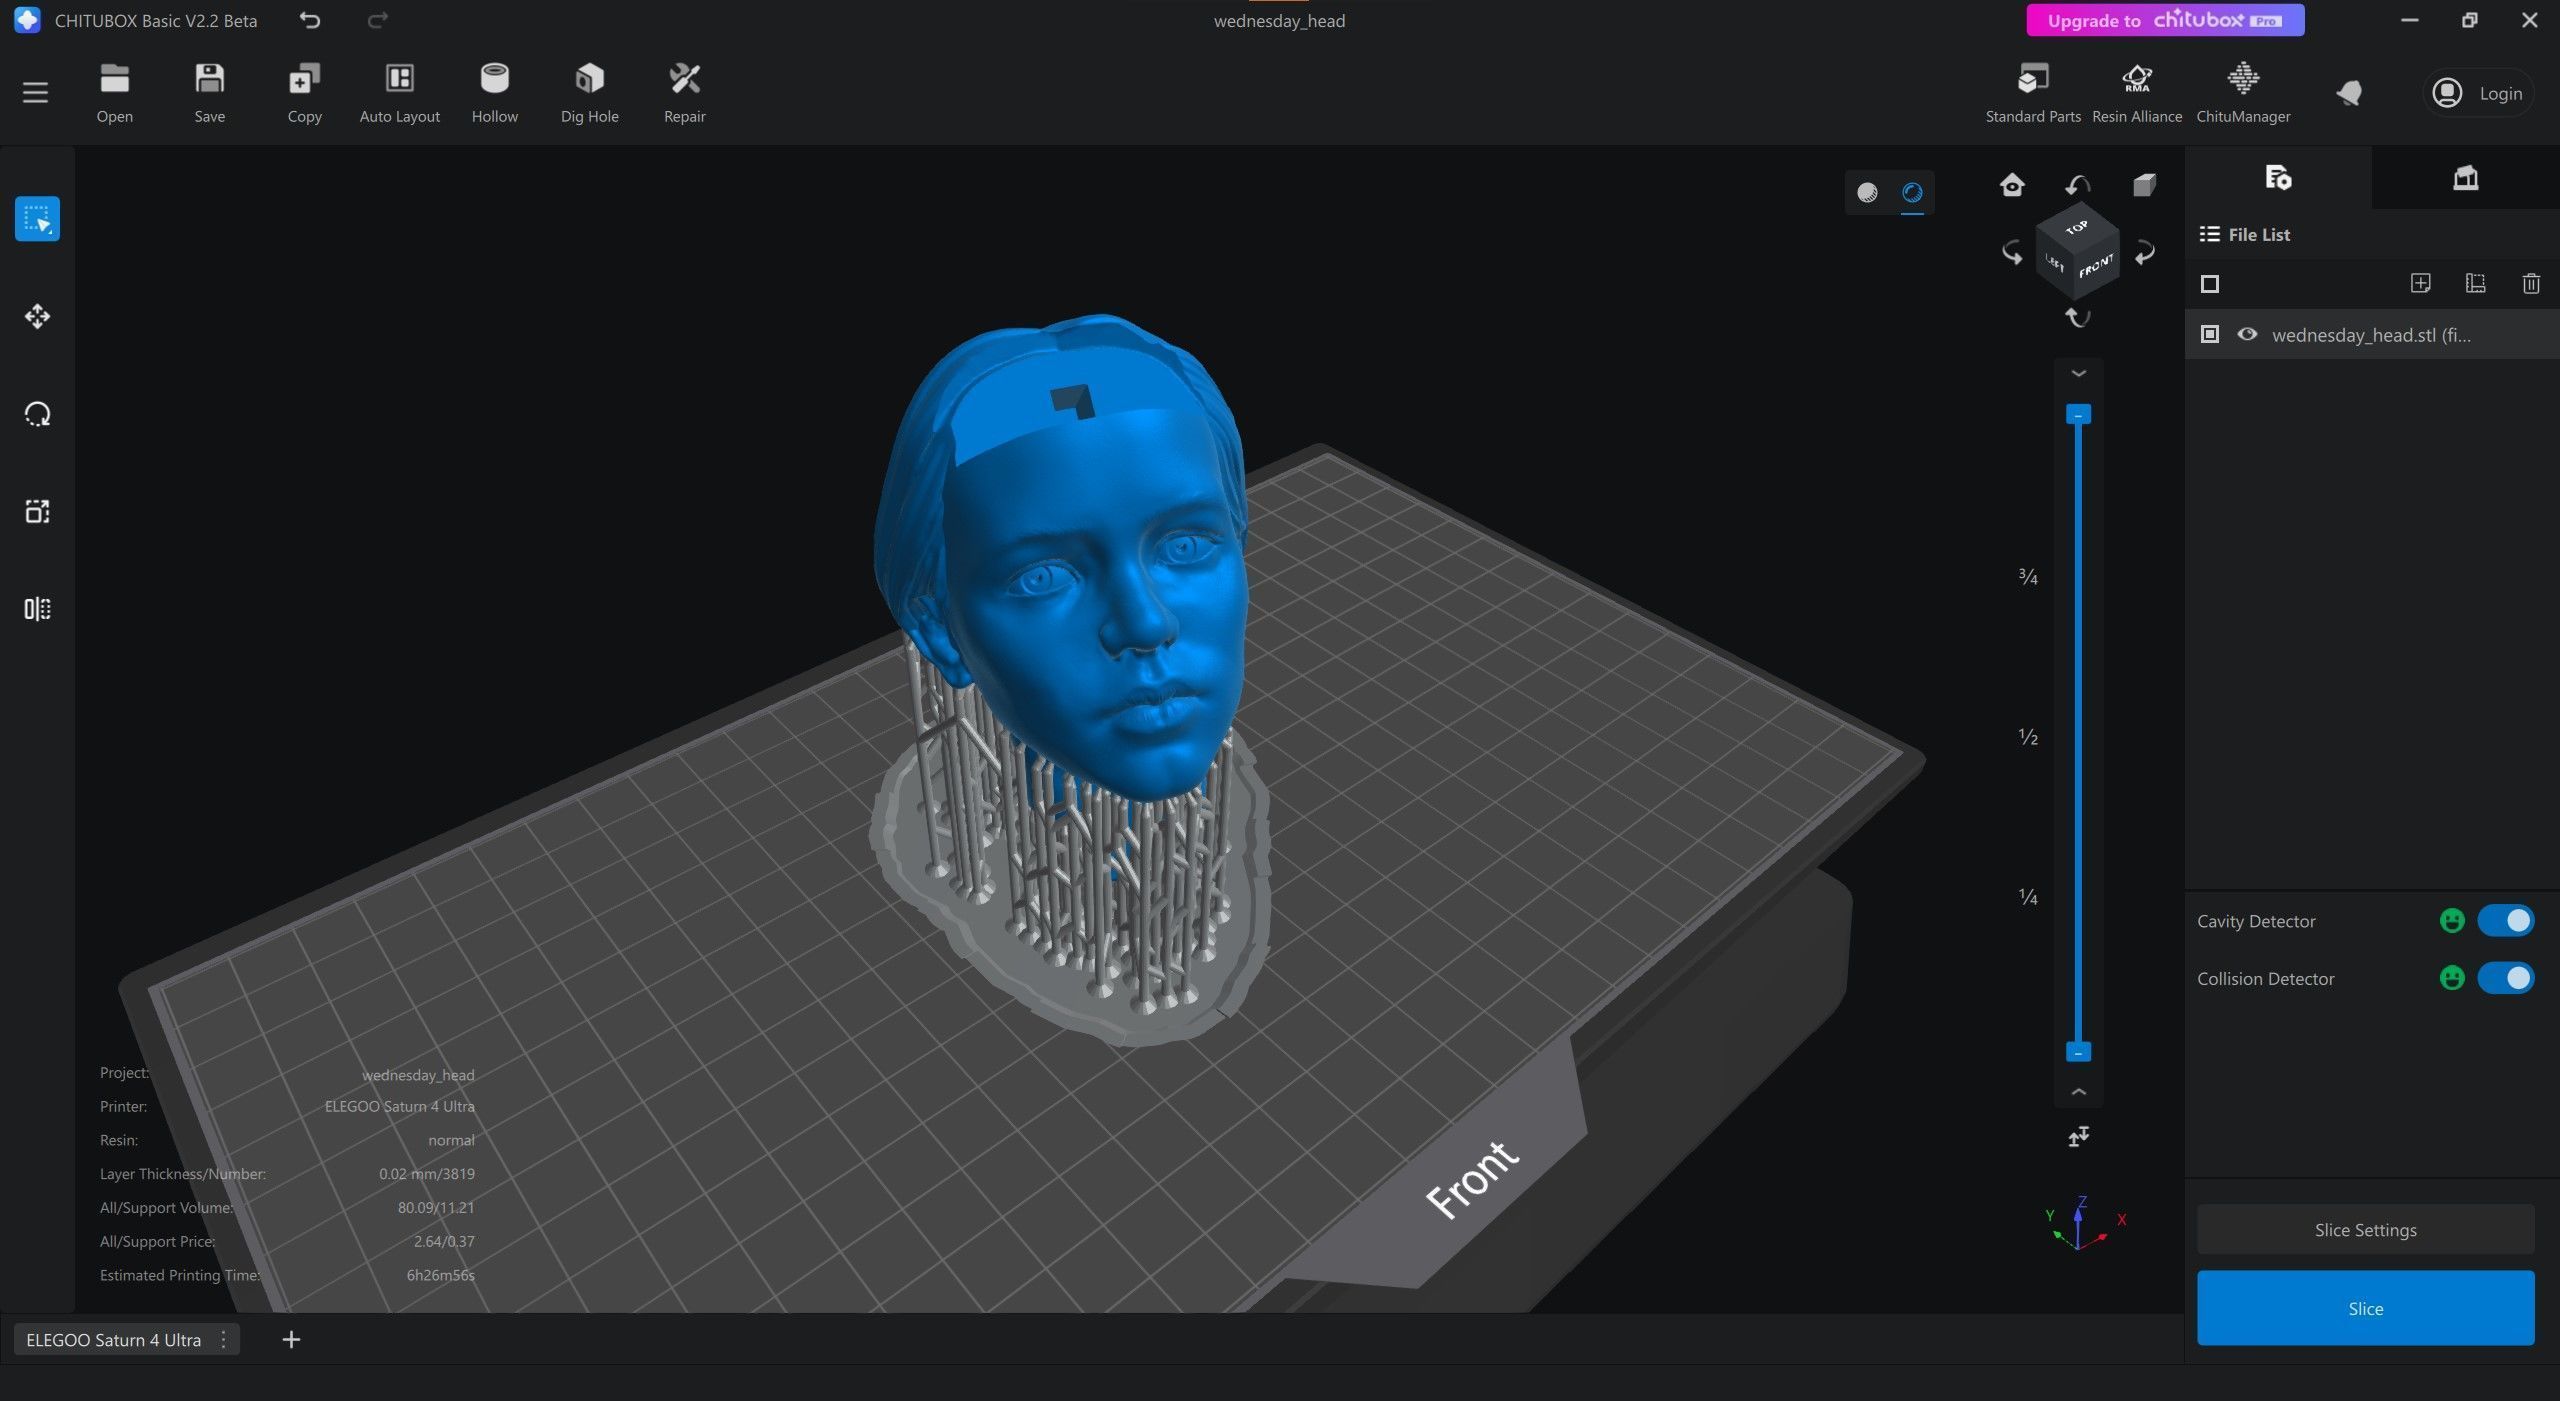Activate the Rotate tool in left sidebar

[x=37, y=414]
